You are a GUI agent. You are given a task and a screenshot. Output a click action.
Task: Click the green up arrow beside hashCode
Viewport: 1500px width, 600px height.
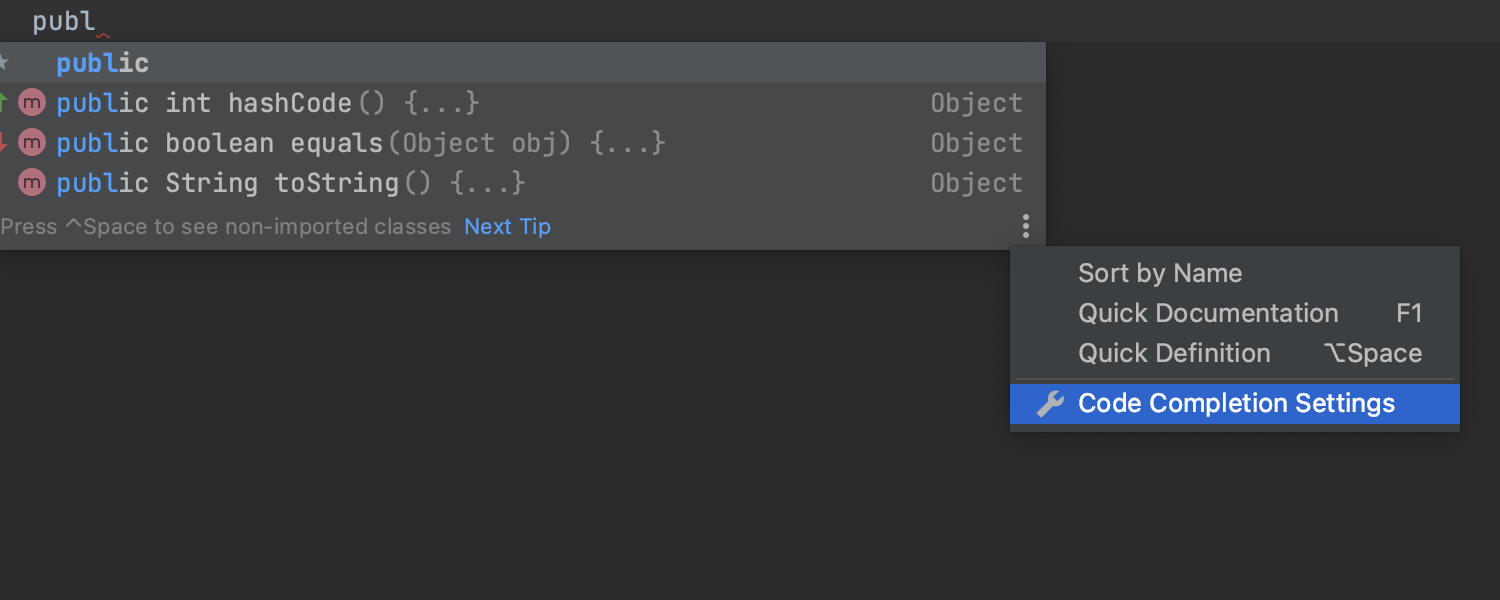click(x=3, y=102)
